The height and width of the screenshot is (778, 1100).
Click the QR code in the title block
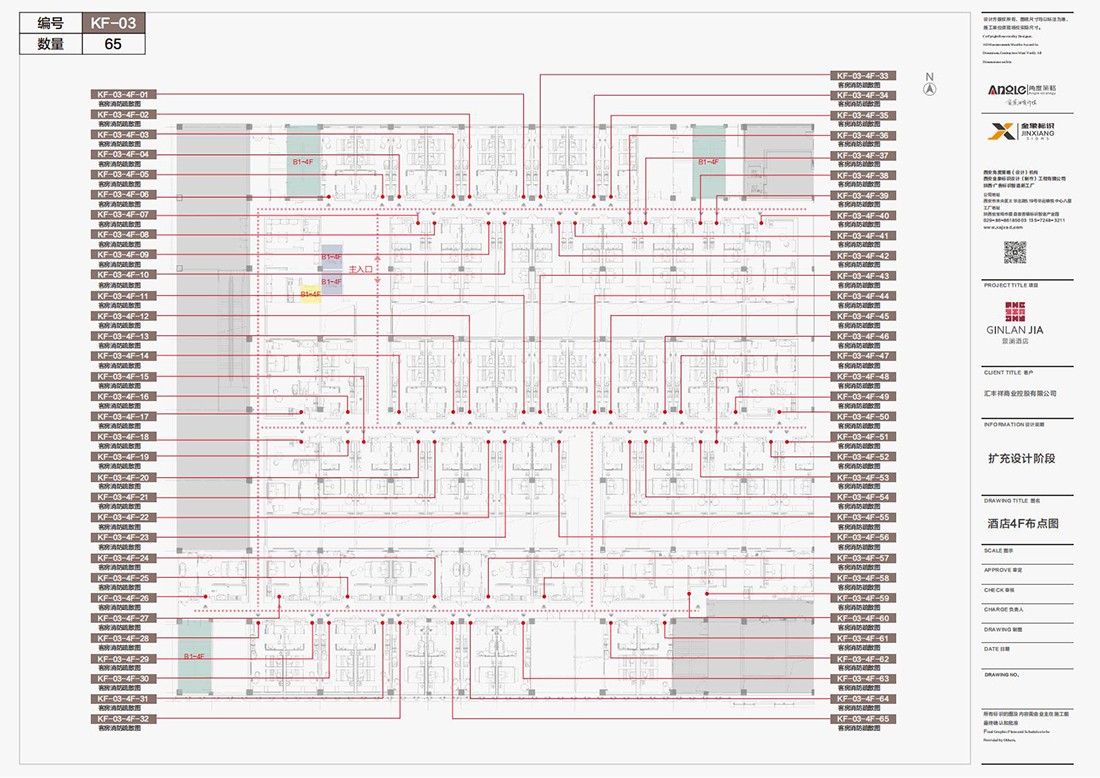click(x=1015, y=252)
